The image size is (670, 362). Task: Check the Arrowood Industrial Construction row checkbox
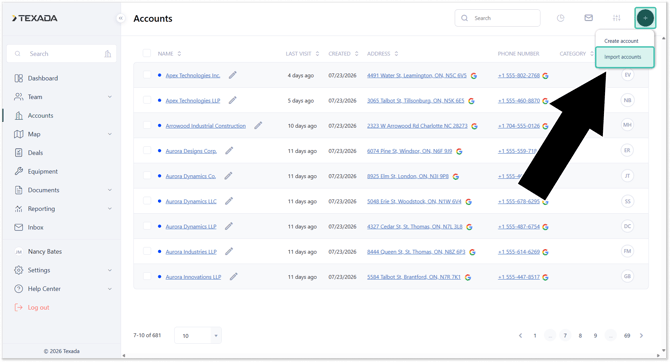tap(147, 125)
